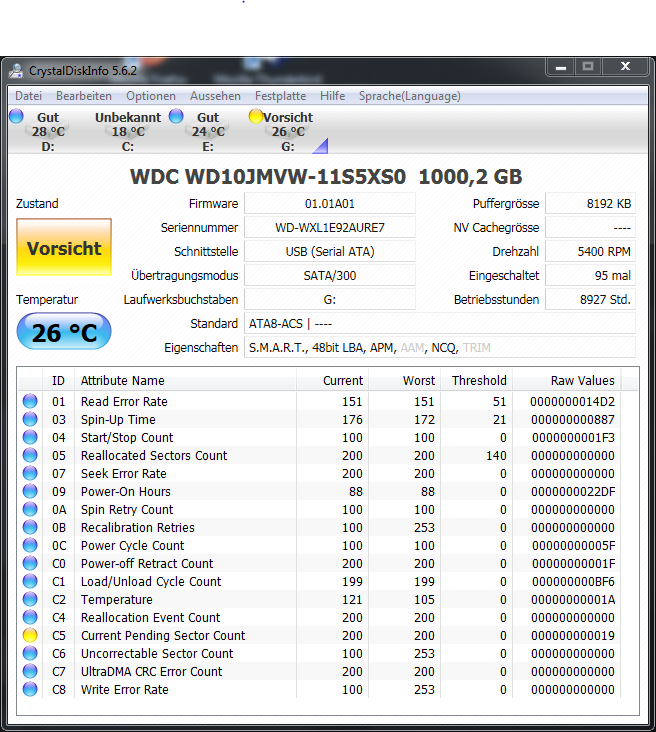Click the status orb of Write Error Rate row
The height and width of the screenshot is (732, 656).
coord(30,689)
